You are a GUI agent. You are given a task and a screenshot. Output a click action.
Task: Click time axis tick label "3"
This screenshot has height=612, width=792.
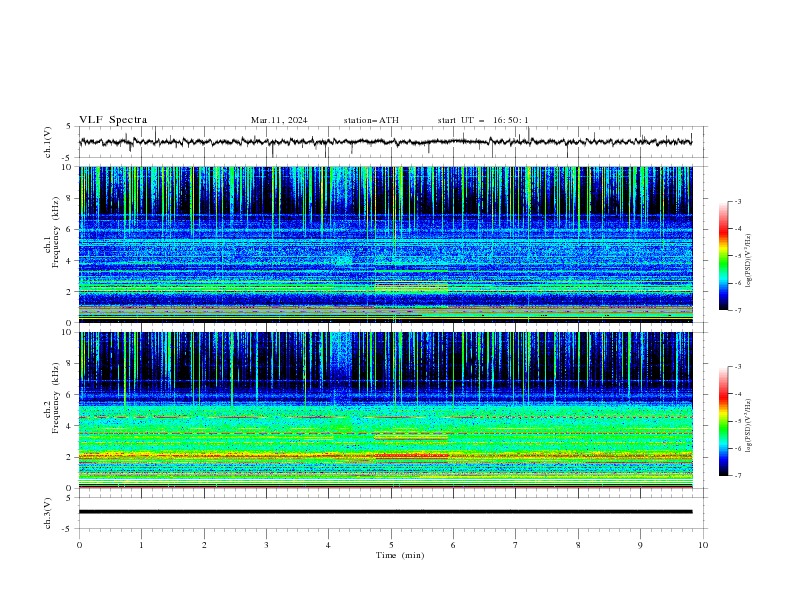(x=266, y=545)
